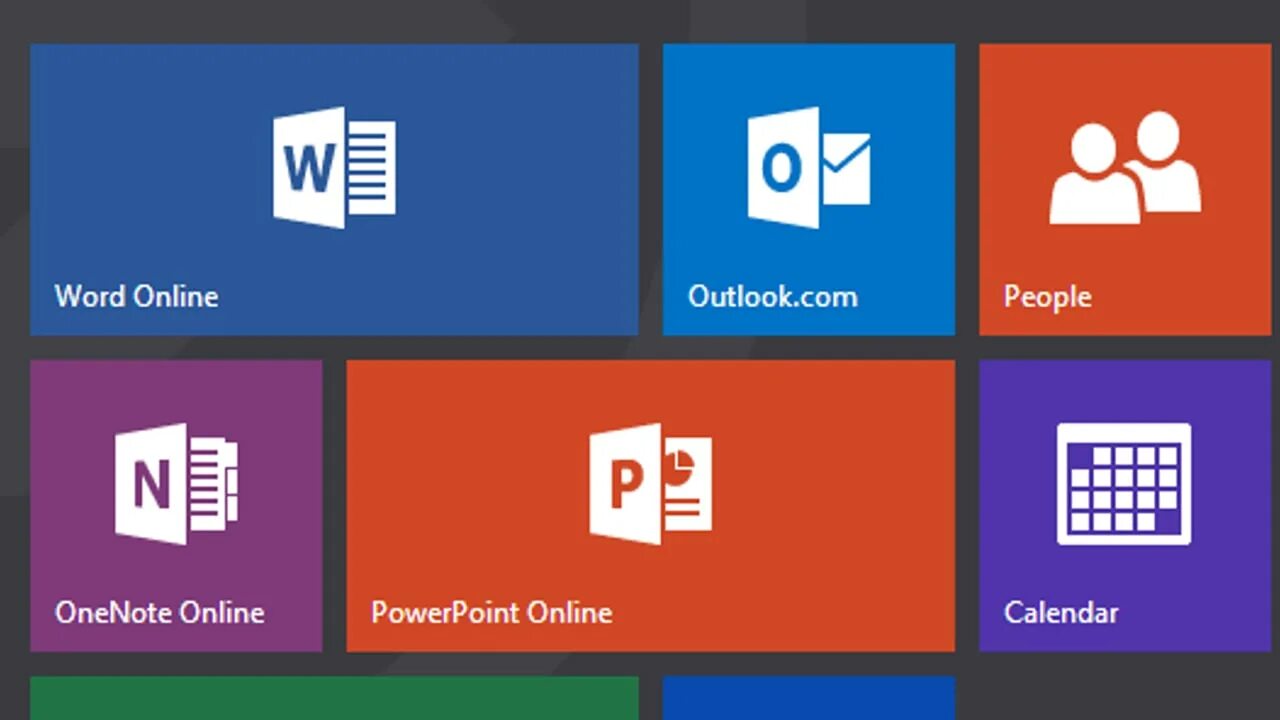This screenshot has height=720, width=1280.
Task: Click the "Word Online" label
Action: (x=136, y=297)
